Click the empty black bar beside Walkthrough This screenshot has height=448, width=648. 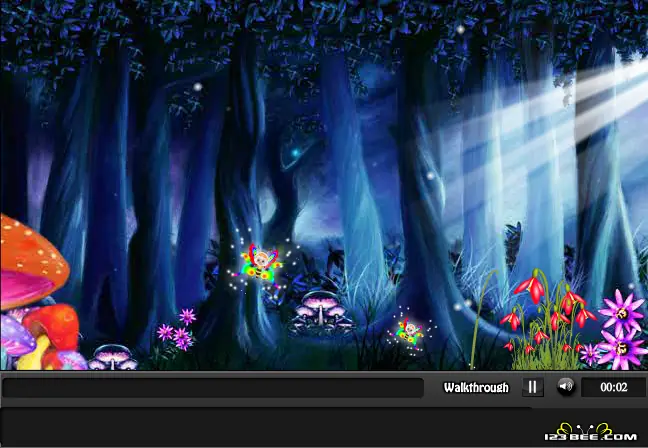[x=213, y=388]
